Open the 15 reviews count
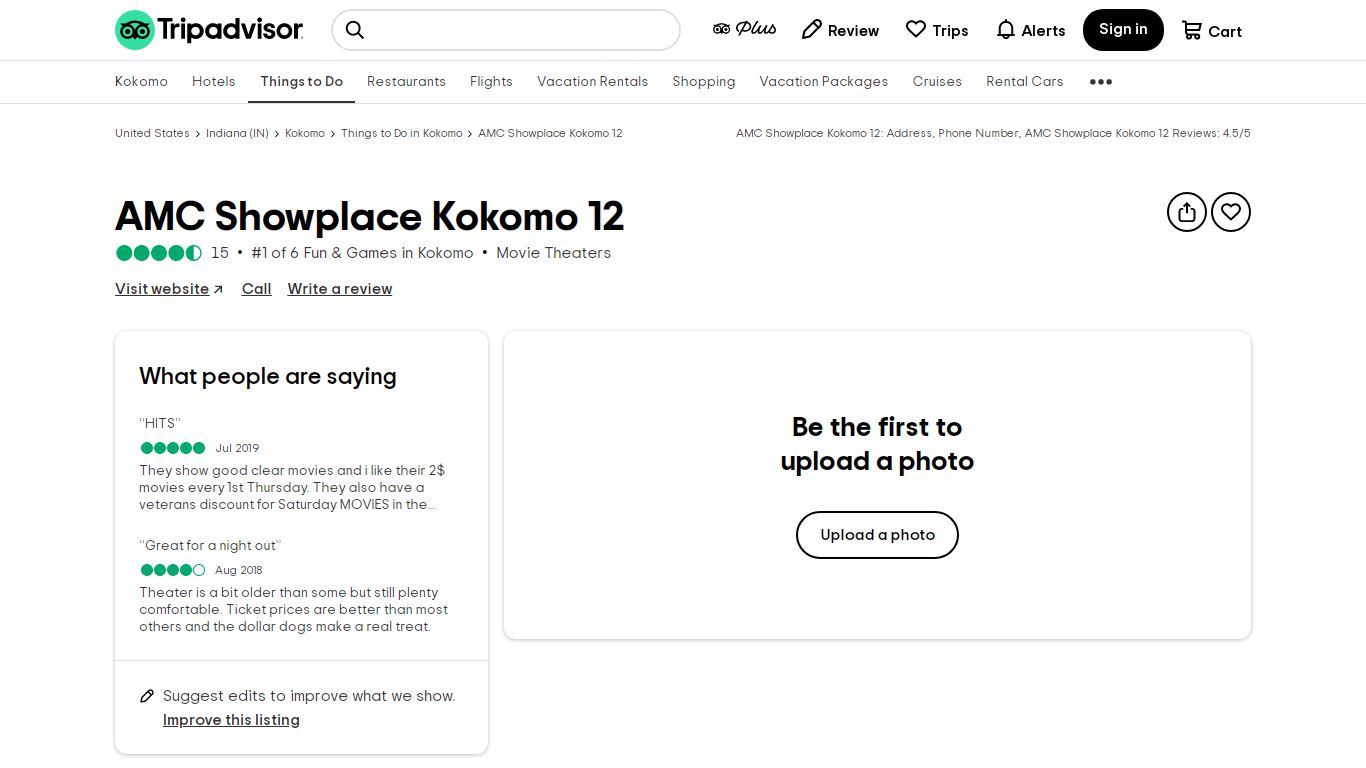The height and width of the screenshot is (768, 1366). [x=220, y=253]
